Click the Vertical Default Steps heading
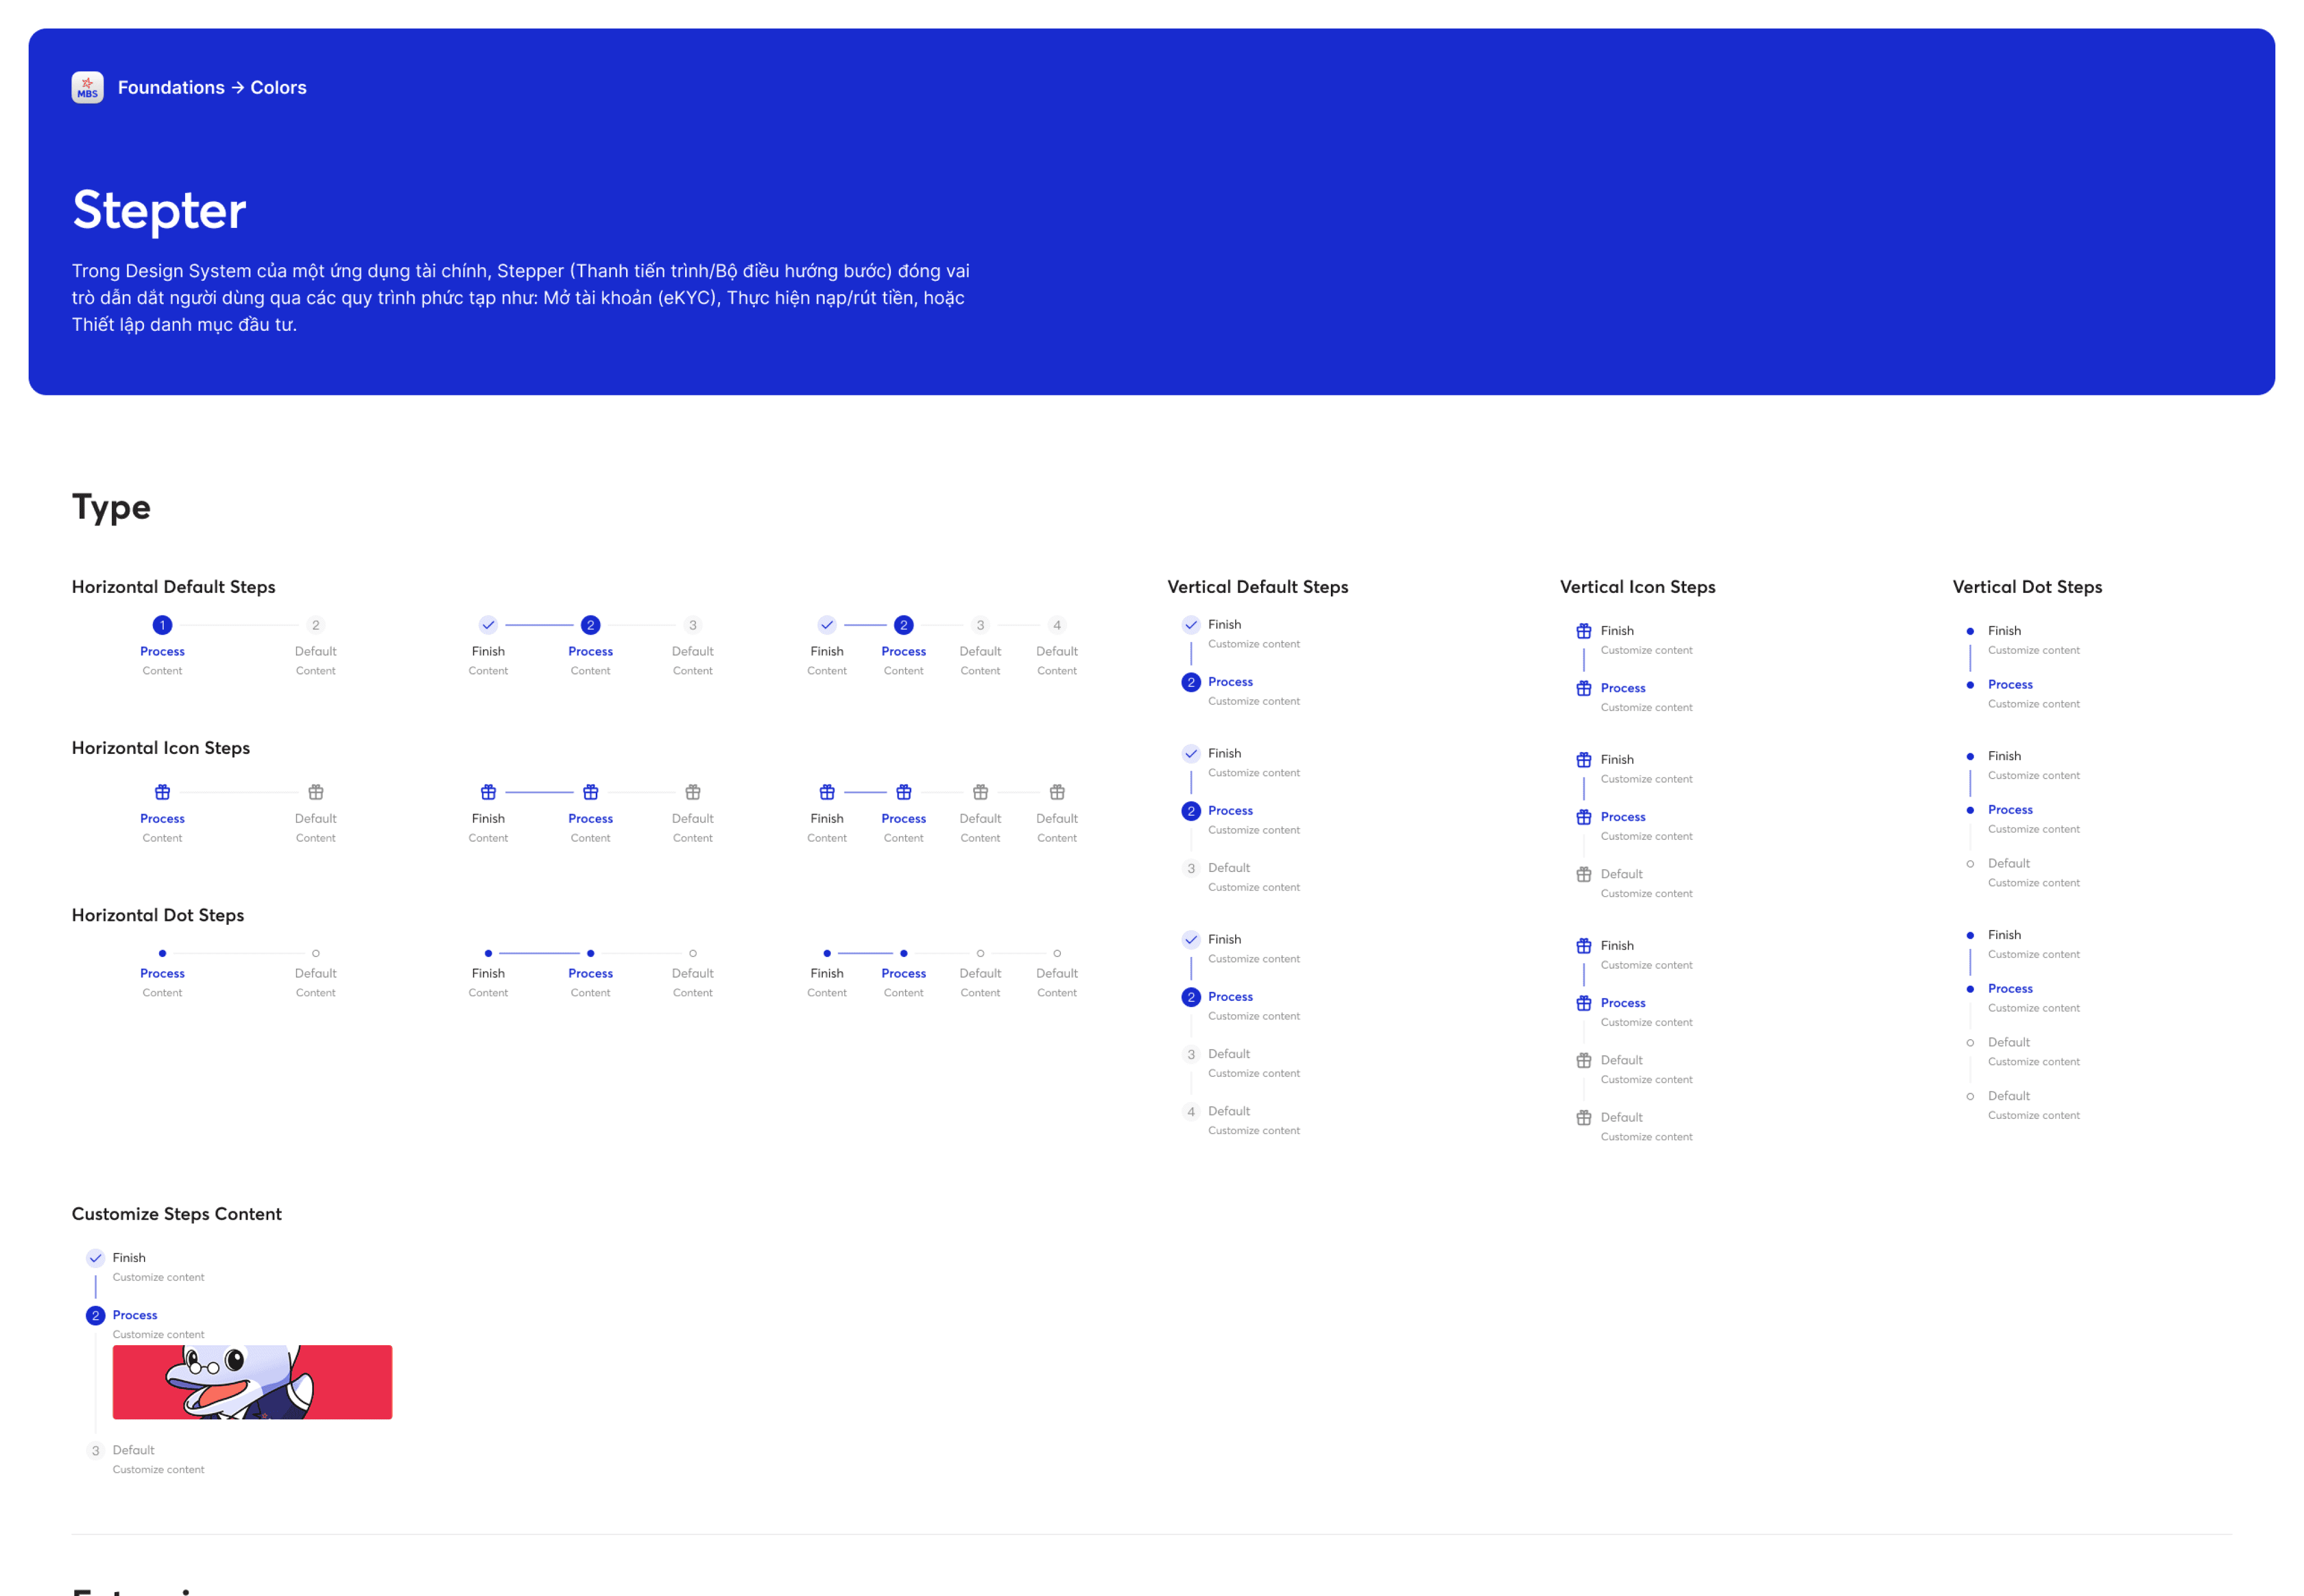The width and height of the screenshot is (2304, 1596). click(1258, 587)
